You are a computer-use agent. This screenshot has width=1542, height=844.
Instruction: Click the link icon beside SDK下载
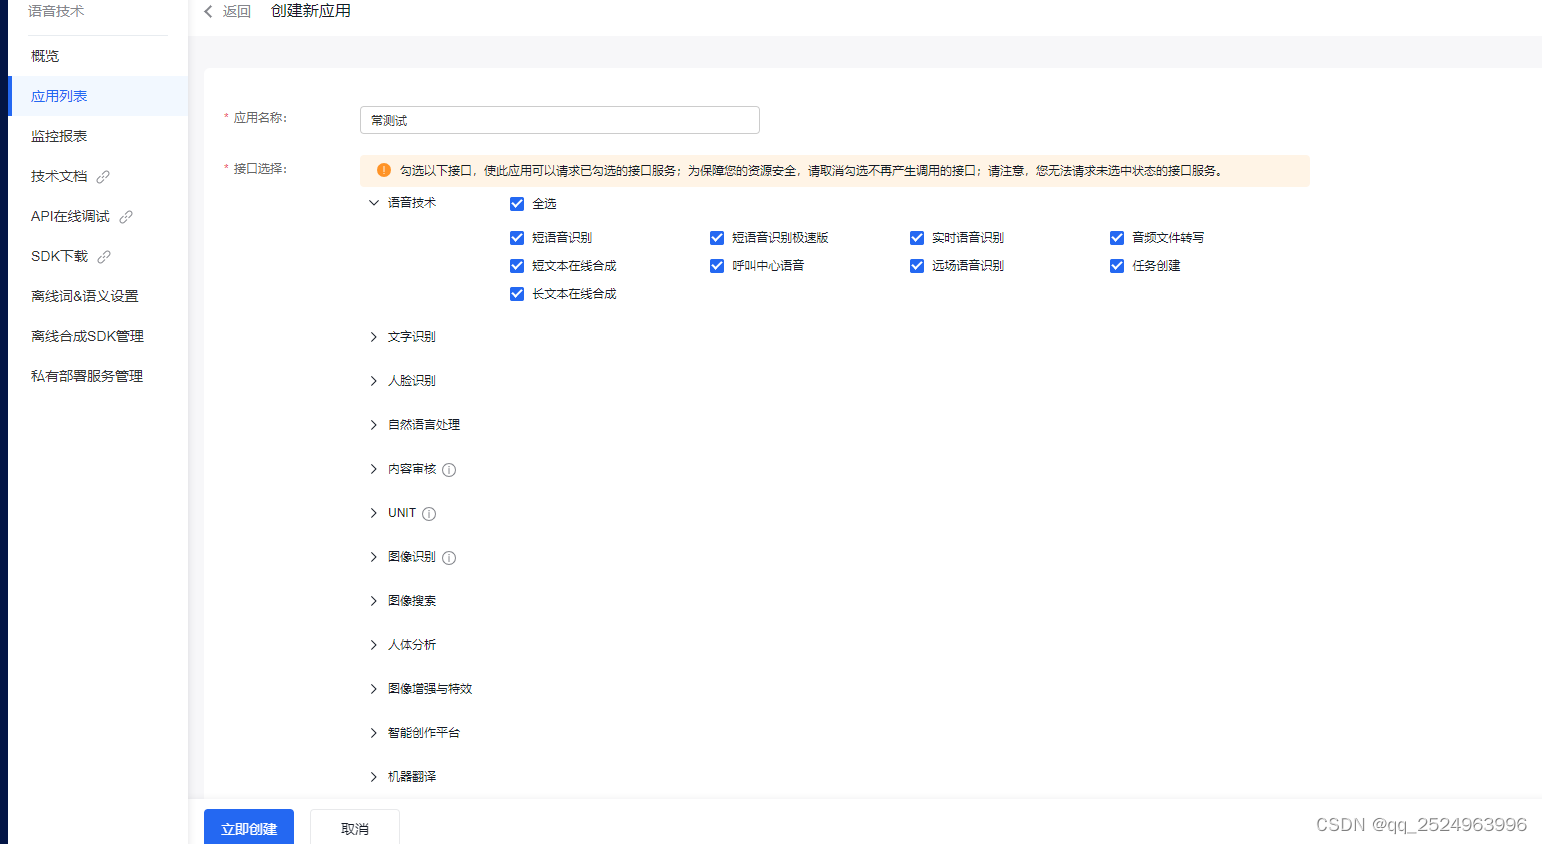[x=104, y=257]
